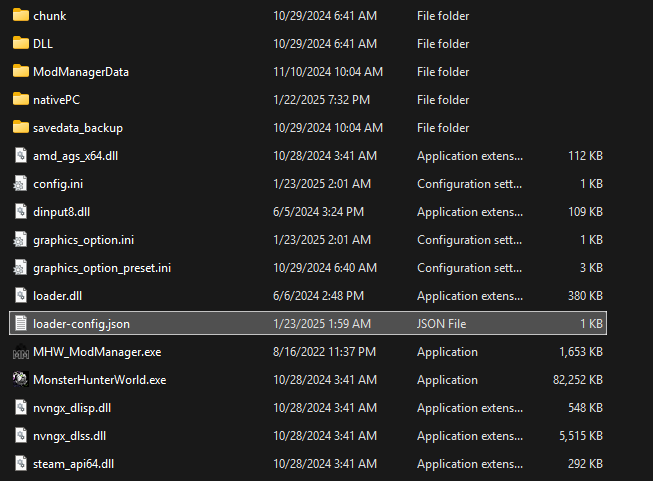653x481 pixels.
Task: Click the chunk folder icon
Action: coord(21,16)
